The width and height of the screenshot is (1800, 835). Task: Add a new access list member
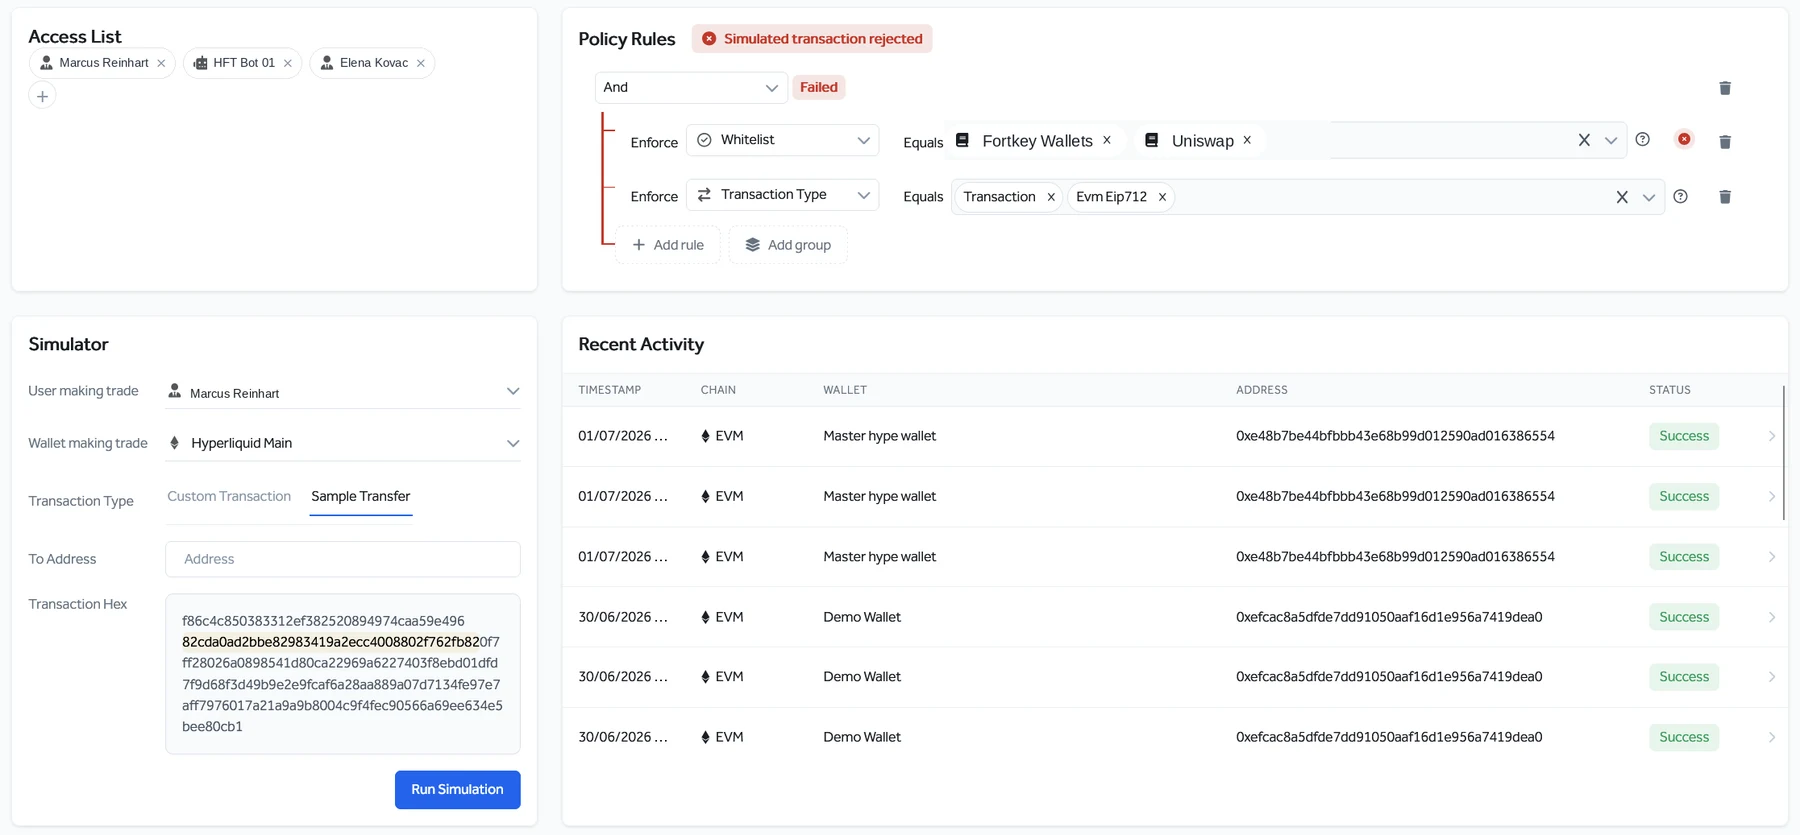coord(42,96)
